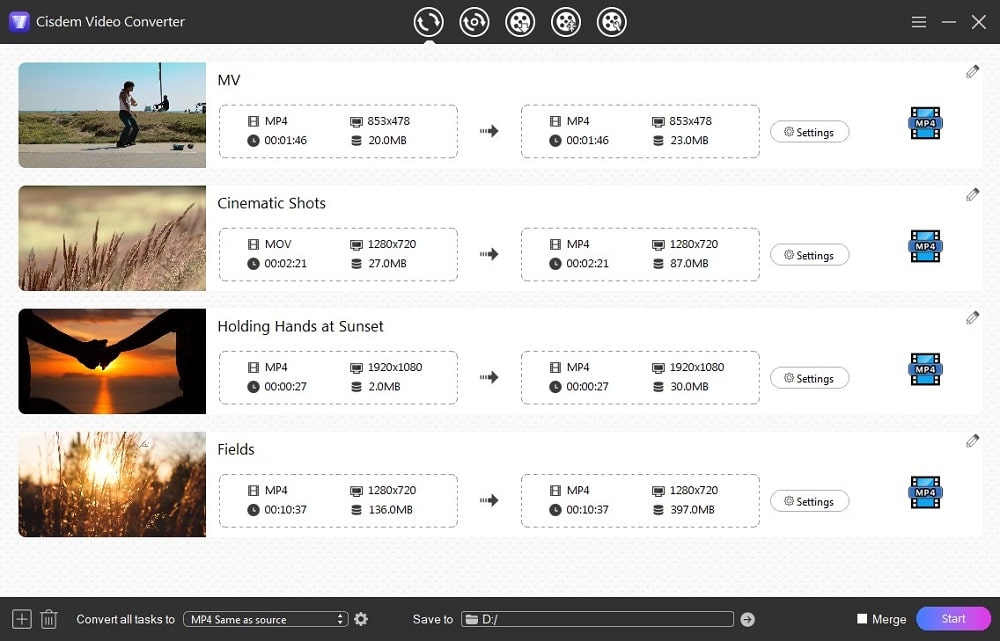1000x641 pixels.
Task: Rename Fields using its pencil icon
Action: [x=971, y=440]
